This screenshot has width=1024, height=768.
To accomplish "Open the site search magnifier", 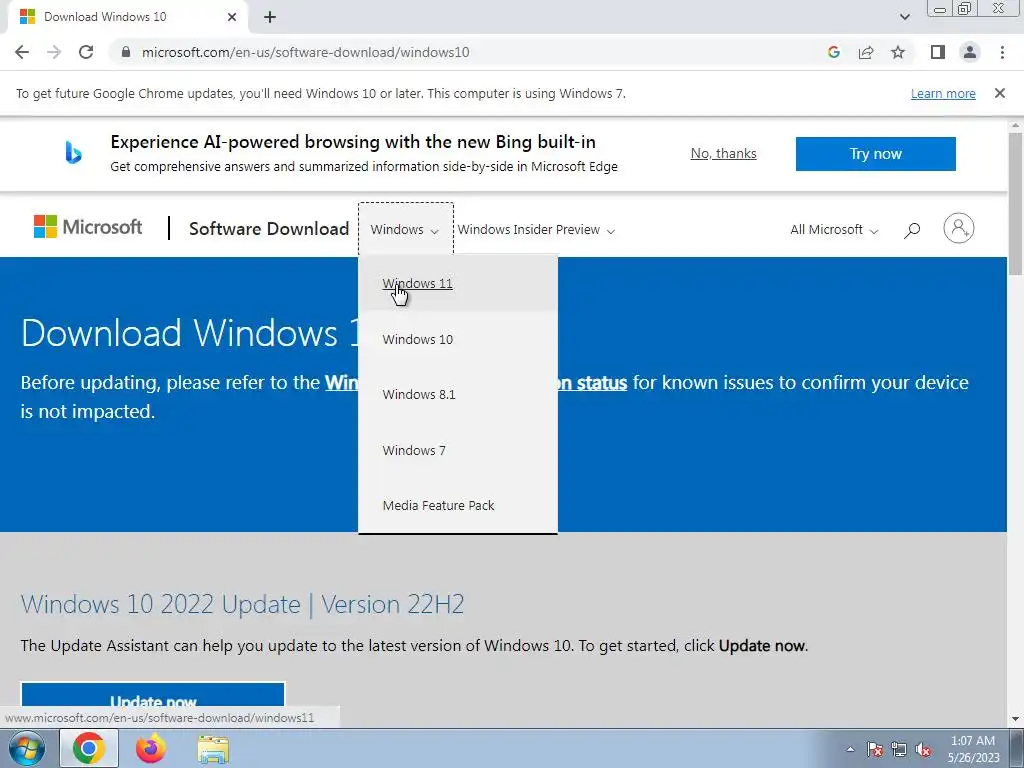I will click(912, 230).
